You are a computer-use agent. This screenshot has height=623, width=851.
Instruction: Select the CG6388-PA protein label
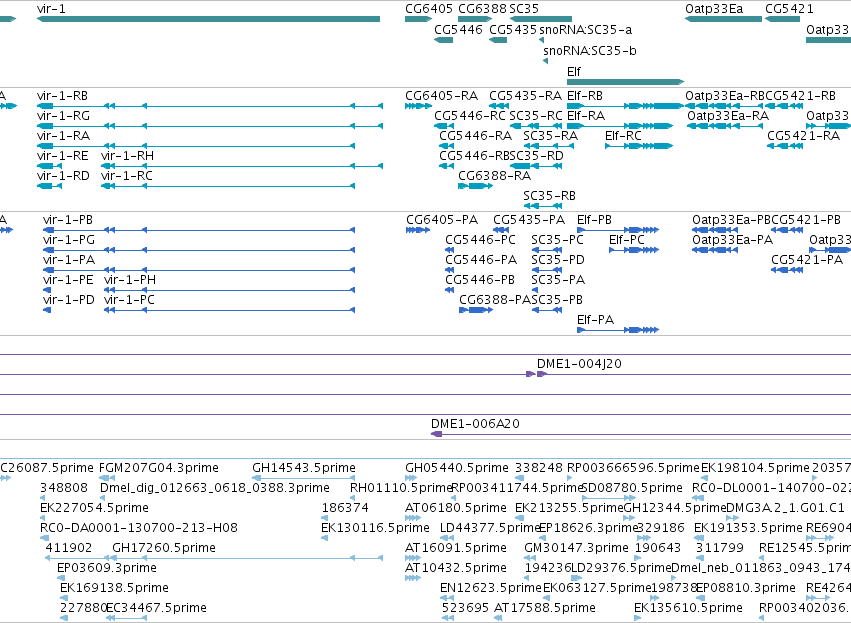(495, 300)
